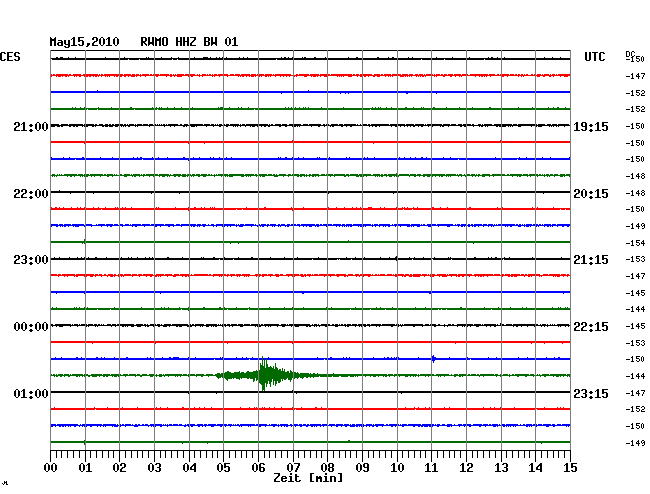Click the 22:15 UTC time label
This screenshot has height=494, width=650.
pyautogui.click(x=591, y=327)
